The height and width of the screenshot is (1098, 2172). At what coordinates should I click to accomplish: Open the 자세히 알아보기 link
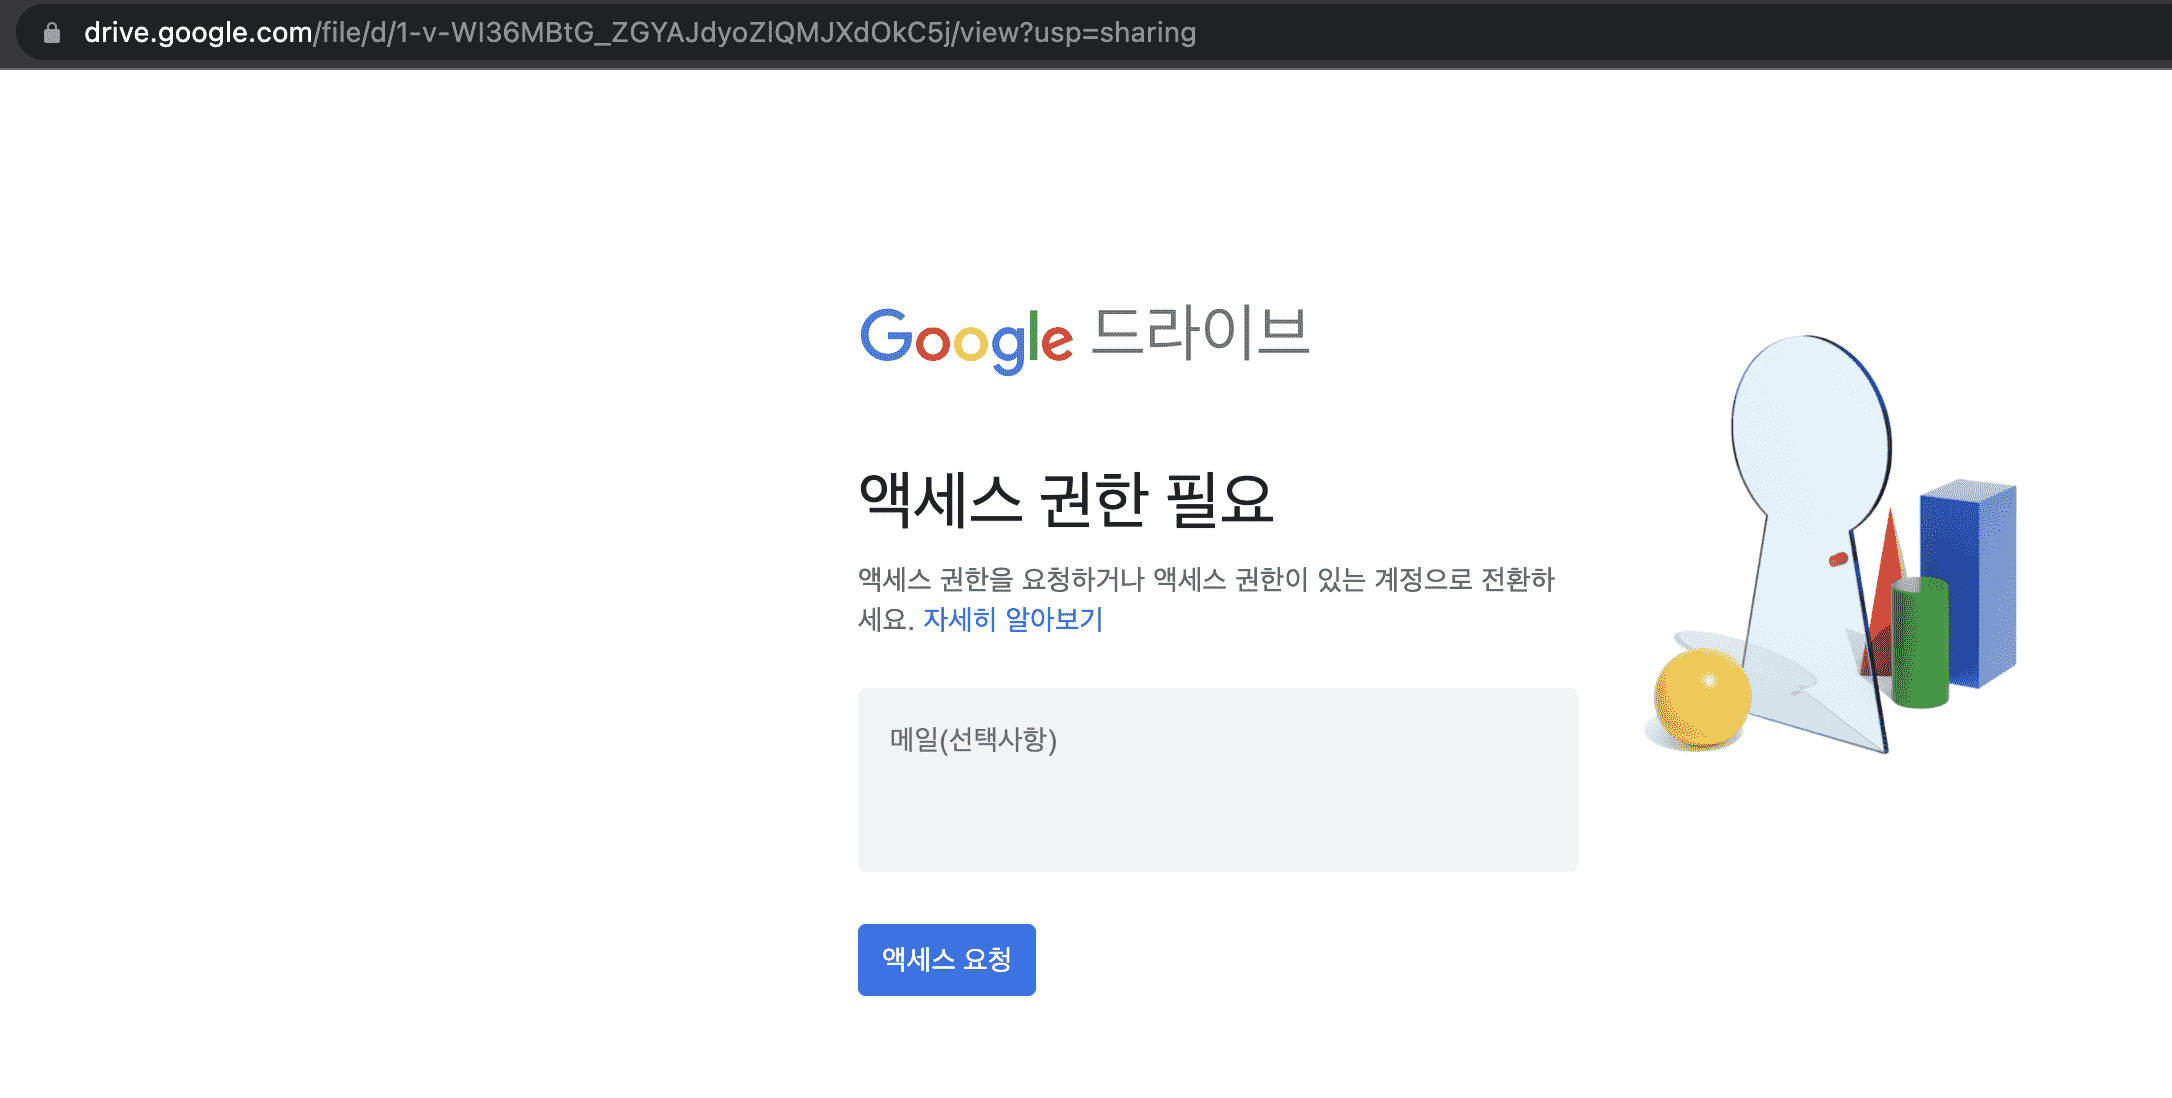tap(1012, 619)
